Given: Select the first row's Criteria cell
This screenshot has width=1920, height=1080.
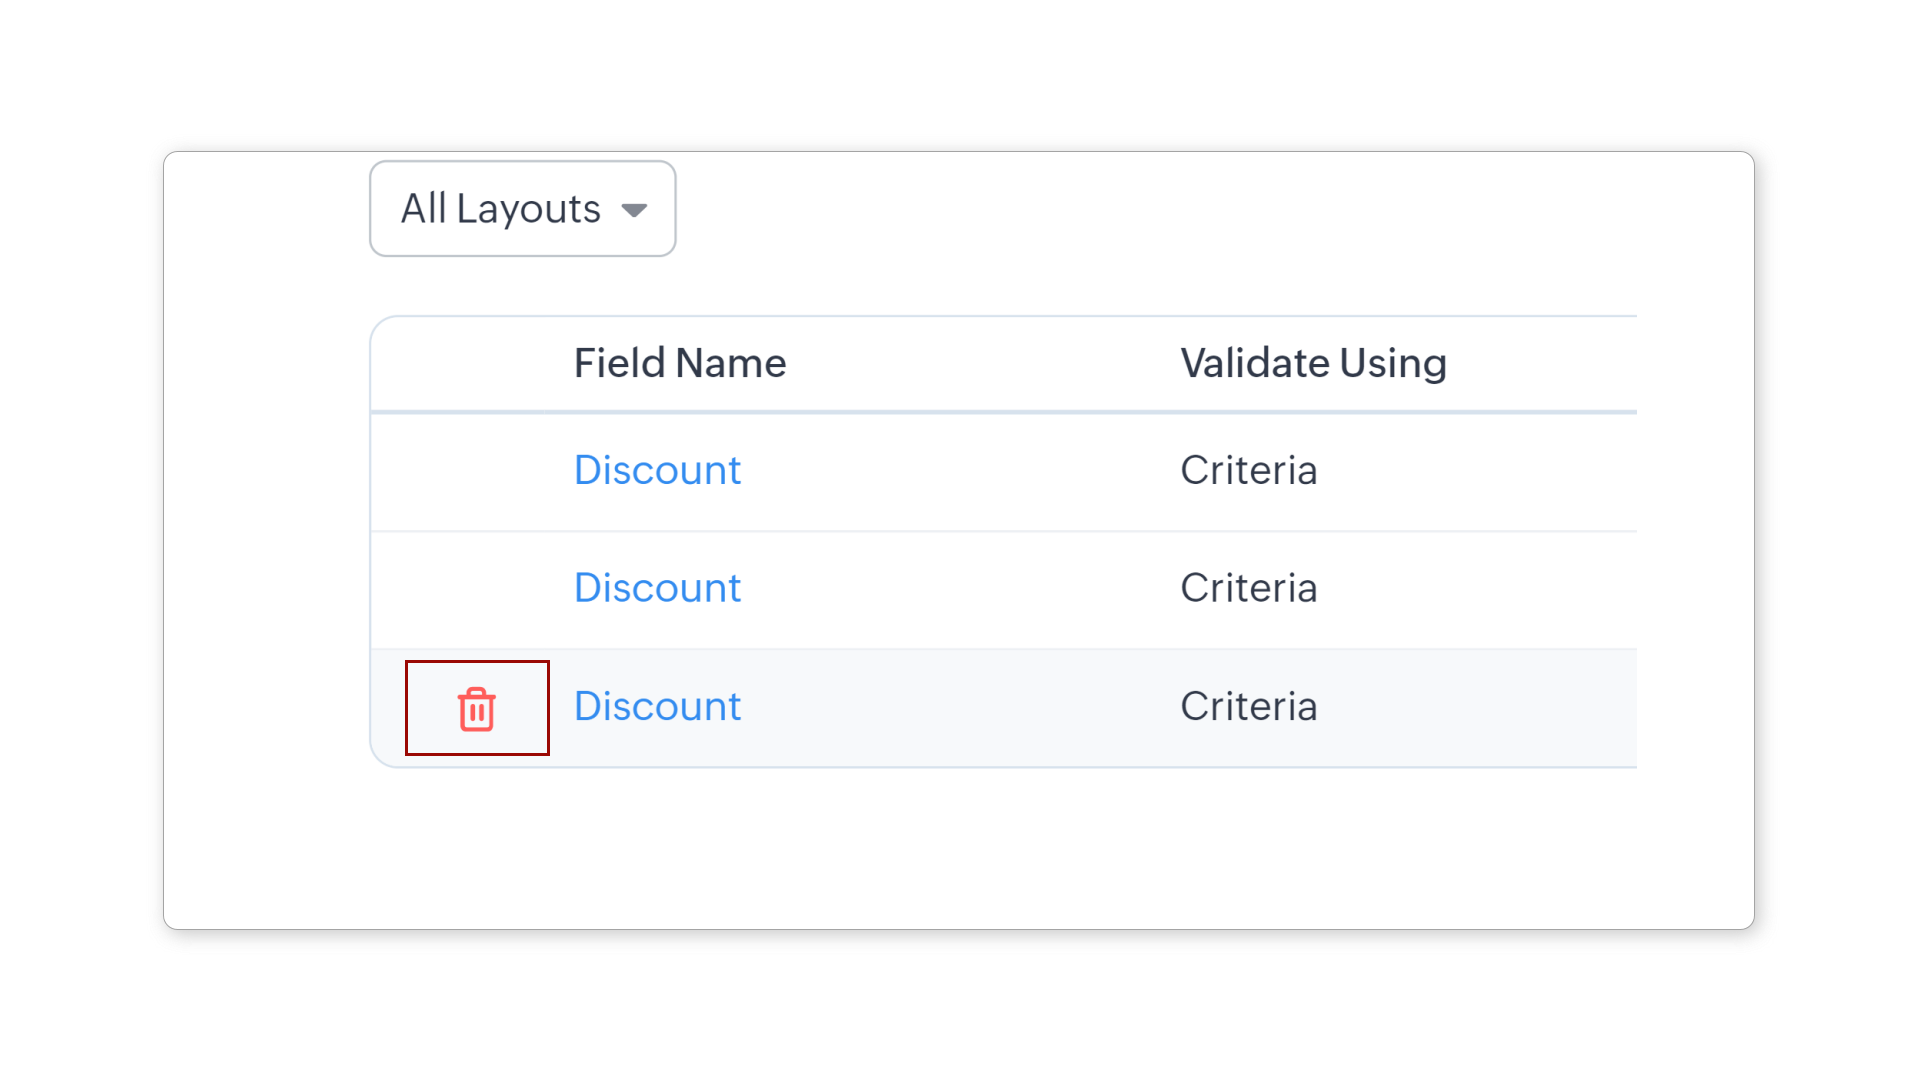Looking at the screenshot, I should 1248,470.
